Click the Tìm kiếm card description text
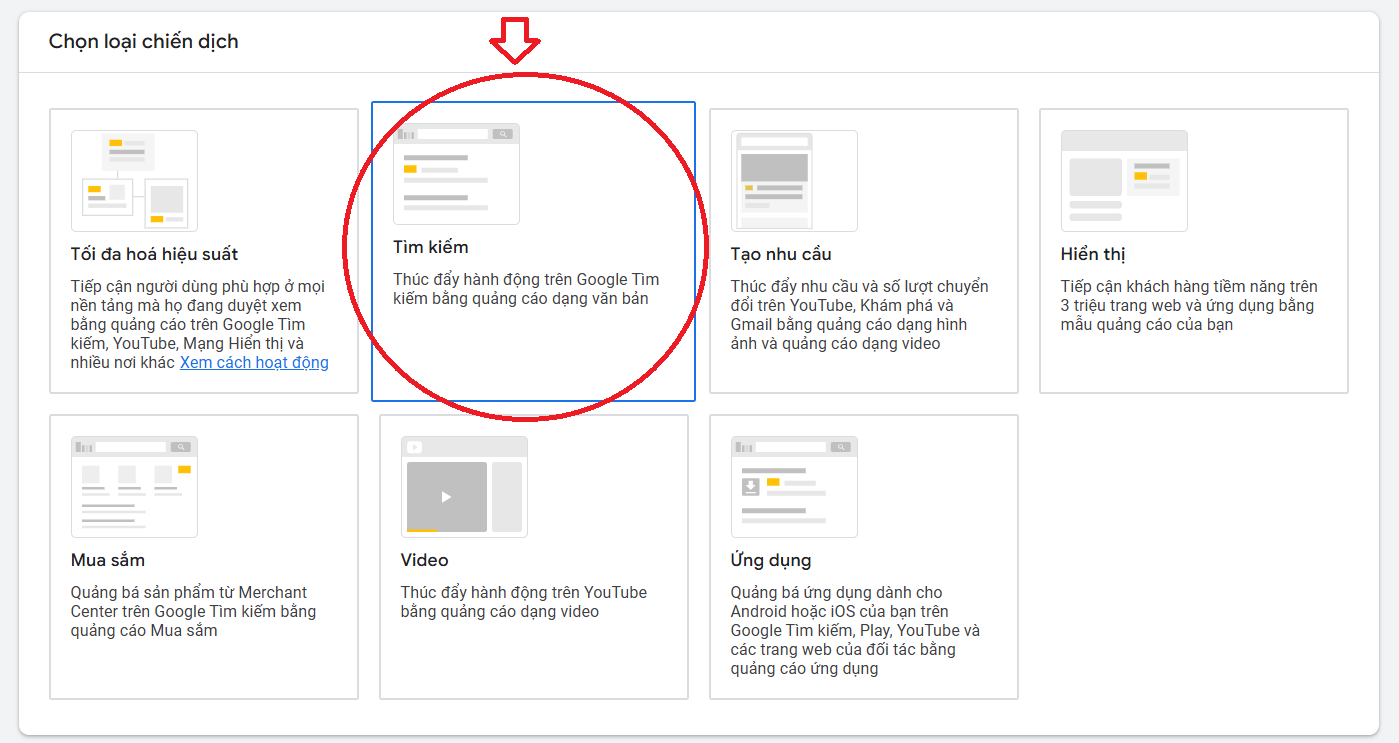 [x=527, y=289]
